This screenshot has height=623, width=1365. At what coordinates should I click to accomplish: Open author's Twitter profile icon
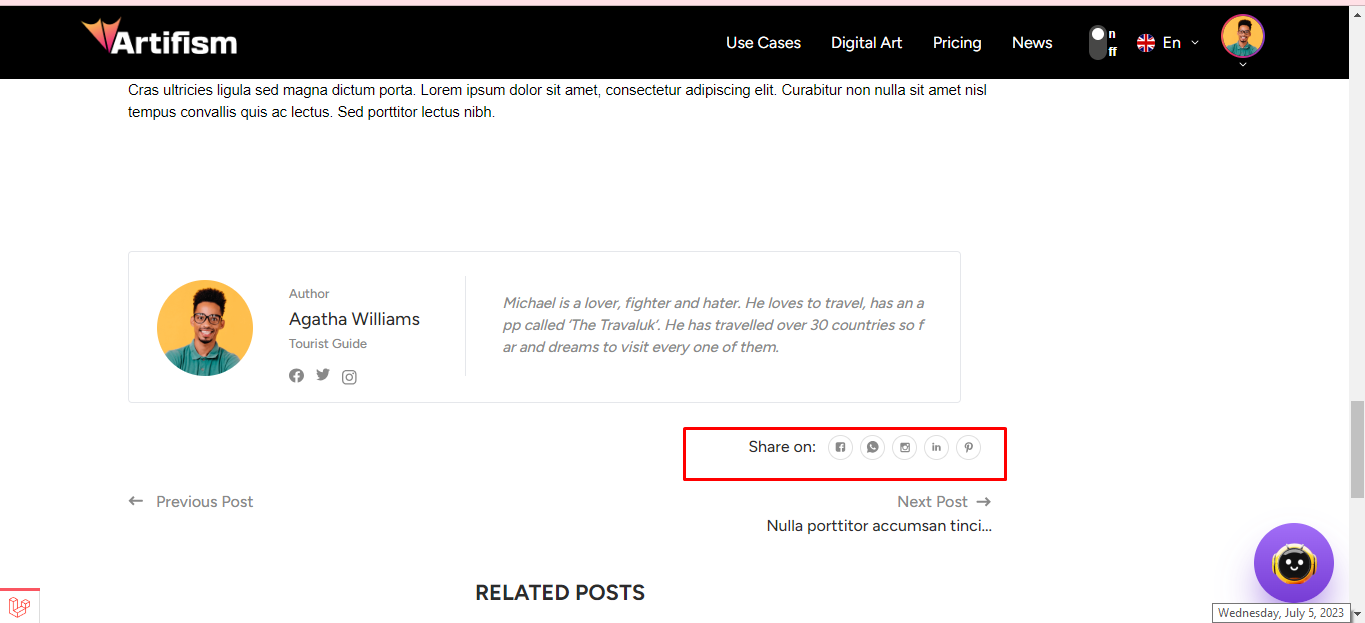pos(323,375)
